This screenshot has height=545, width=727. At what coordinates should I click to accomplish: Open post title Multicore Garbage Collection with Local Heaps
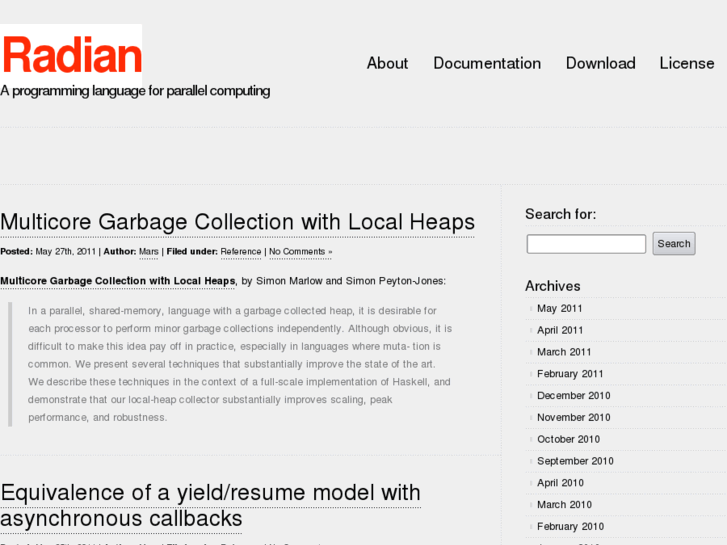click(237, 222)
